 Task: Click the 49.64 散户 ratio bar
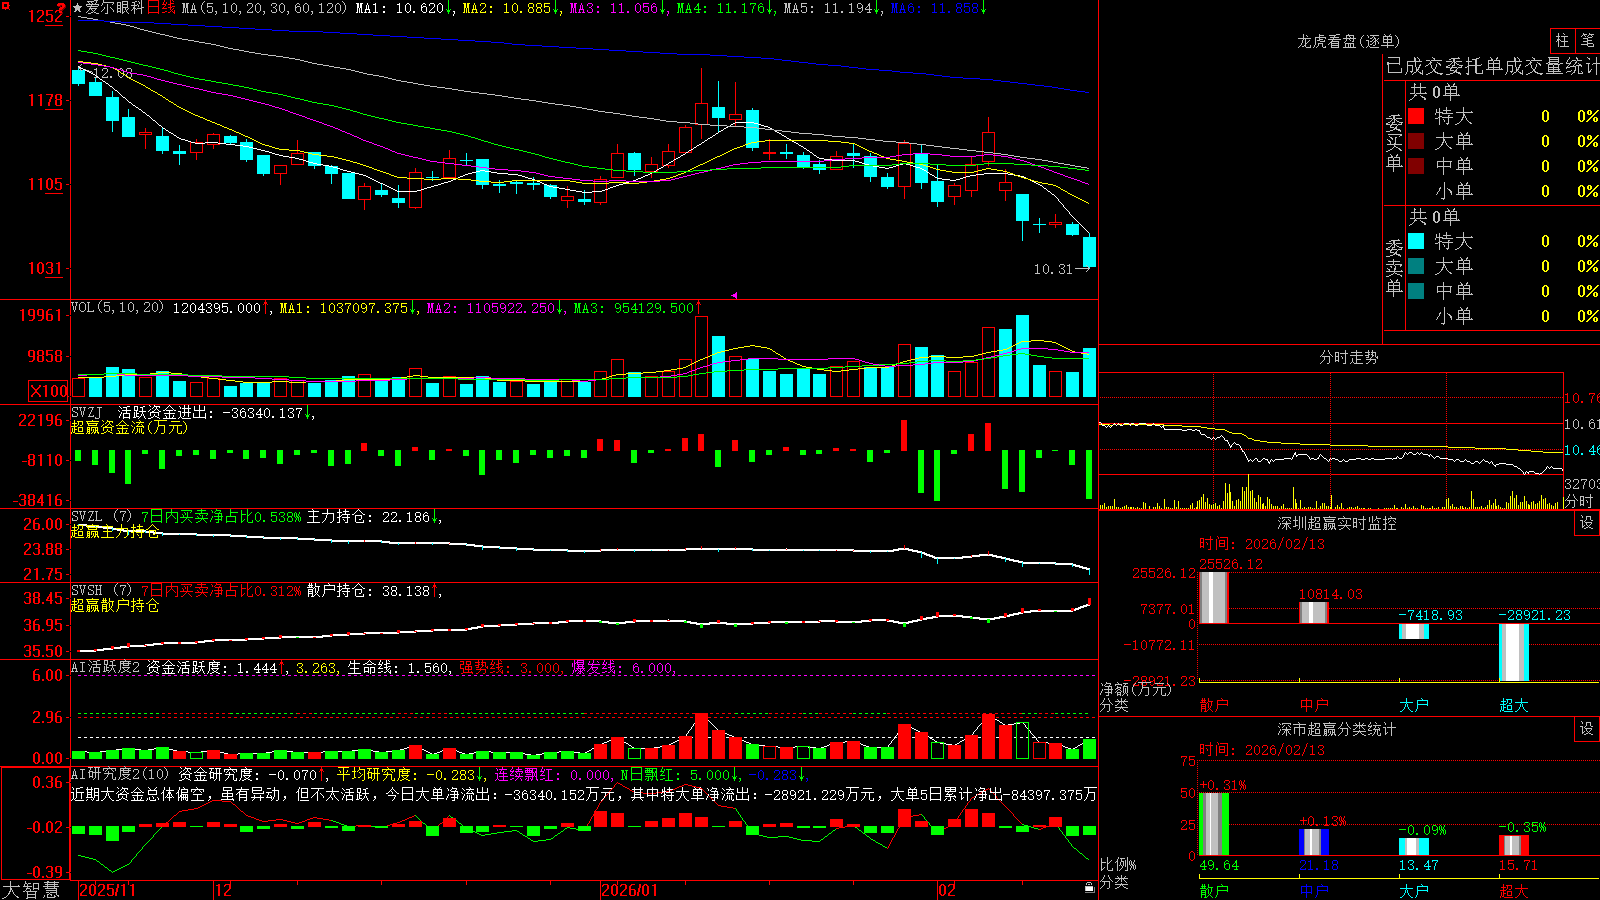1214,824
